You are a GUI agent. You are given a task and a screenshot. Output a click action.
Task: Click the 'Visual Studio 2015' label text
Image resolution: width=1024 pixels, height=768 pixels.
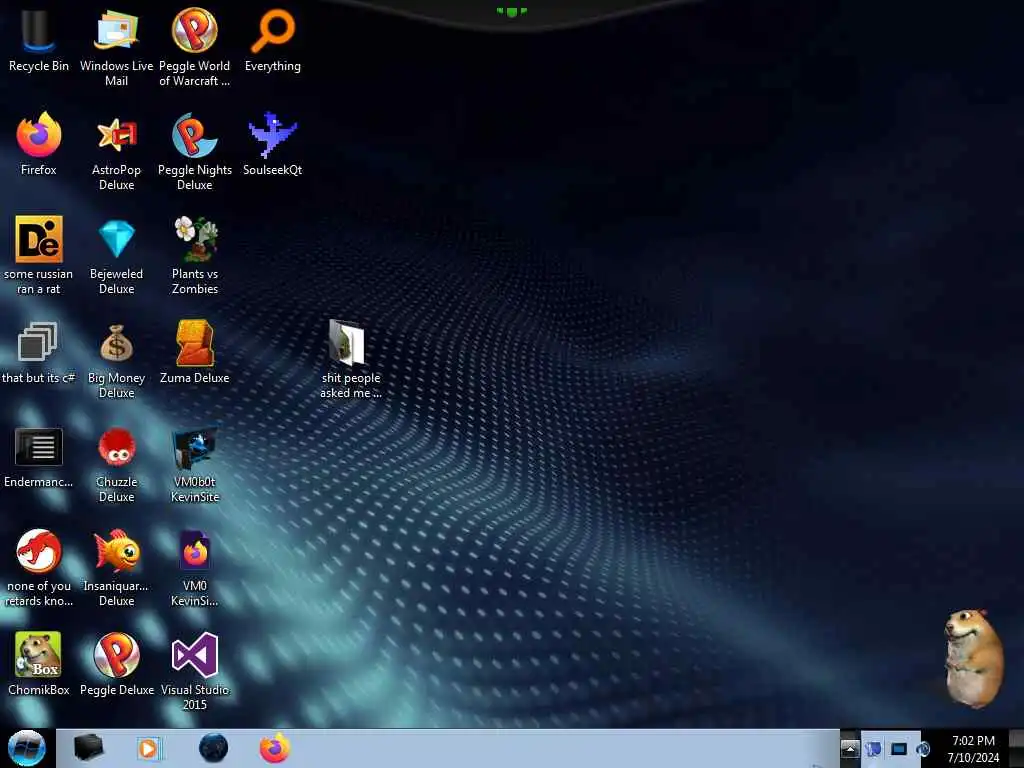pyautogui.click(x=195, y=697)
